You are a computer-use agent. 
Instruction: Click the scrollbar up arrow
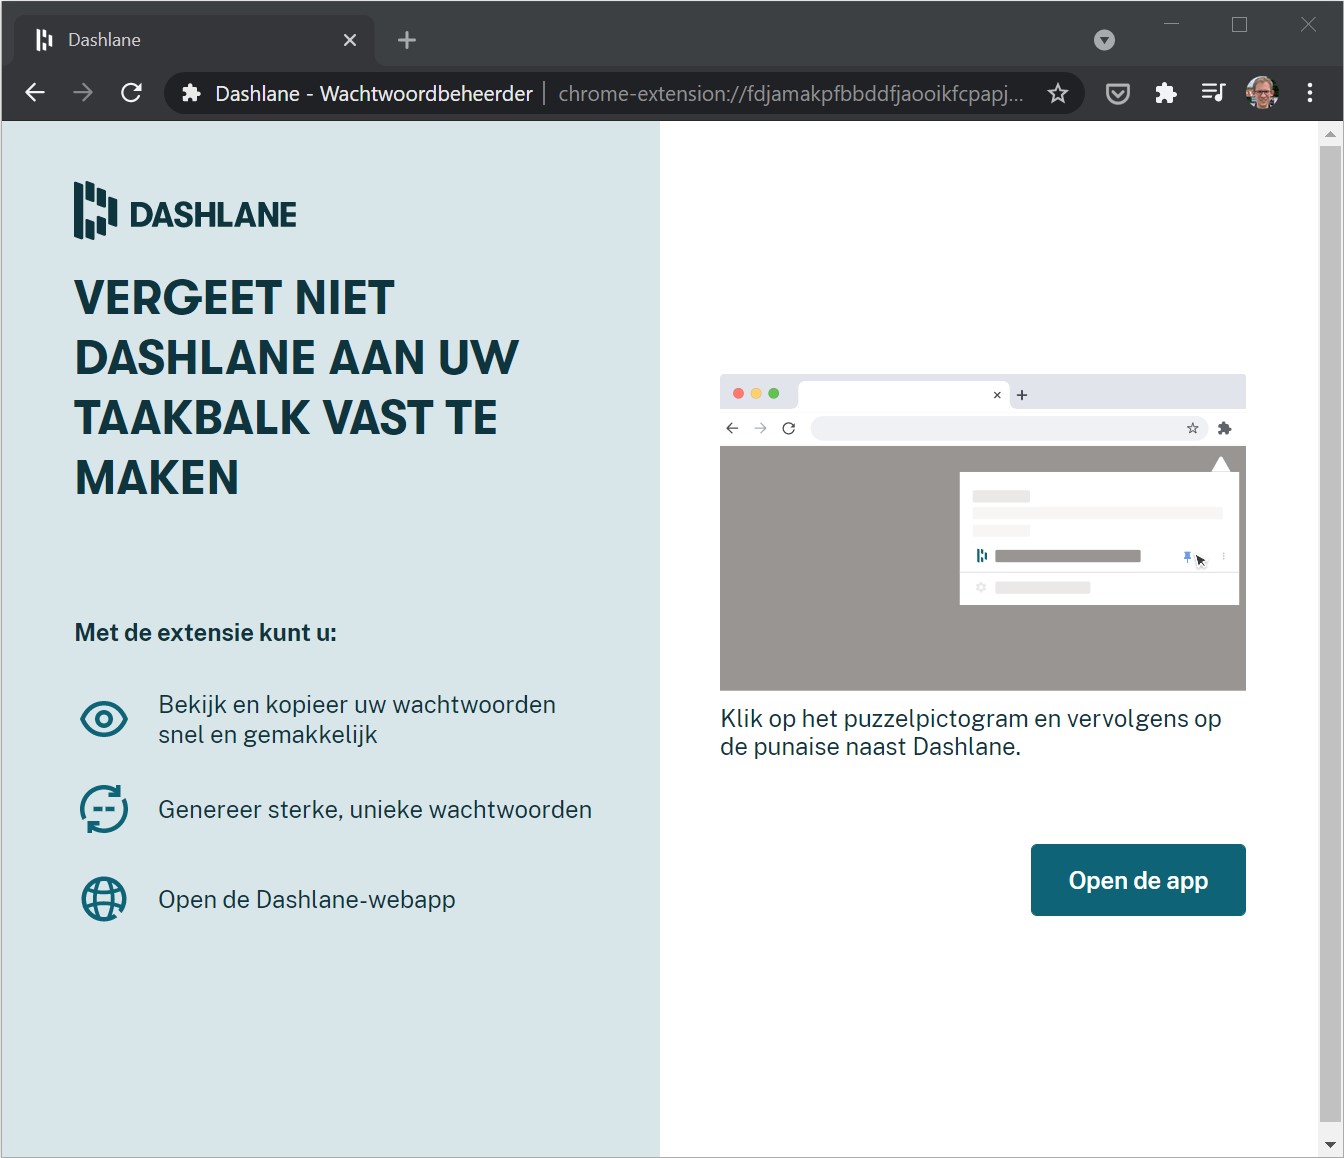[1330, 134]
